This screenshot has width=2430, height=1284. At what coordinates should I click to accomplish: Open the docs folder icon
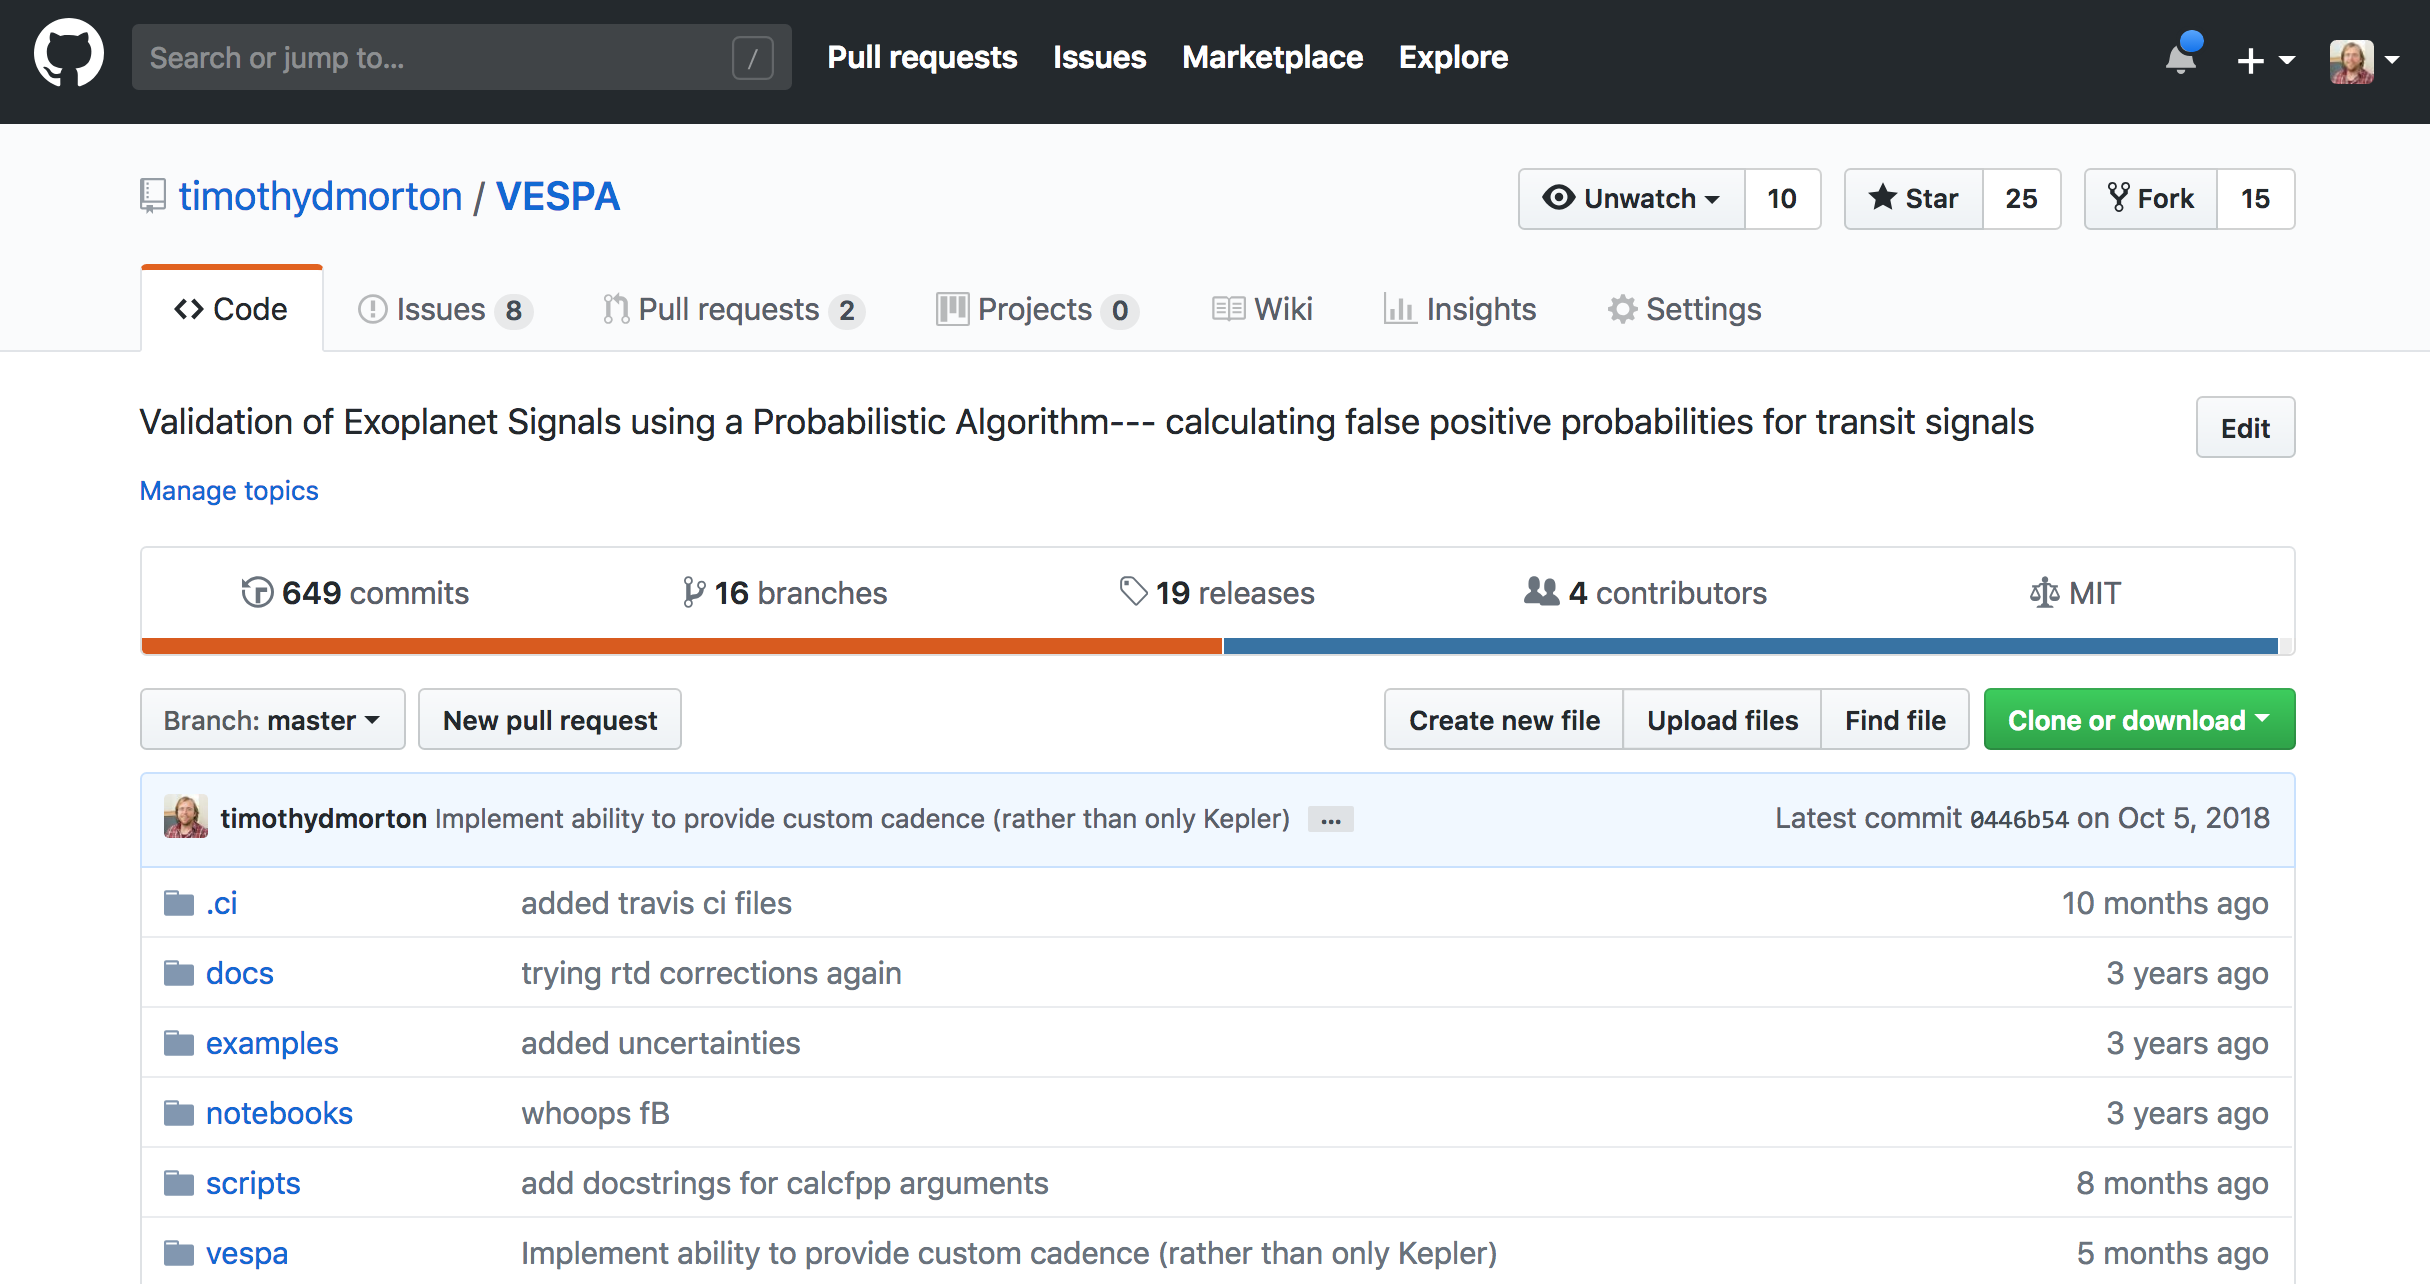point(179,973)
